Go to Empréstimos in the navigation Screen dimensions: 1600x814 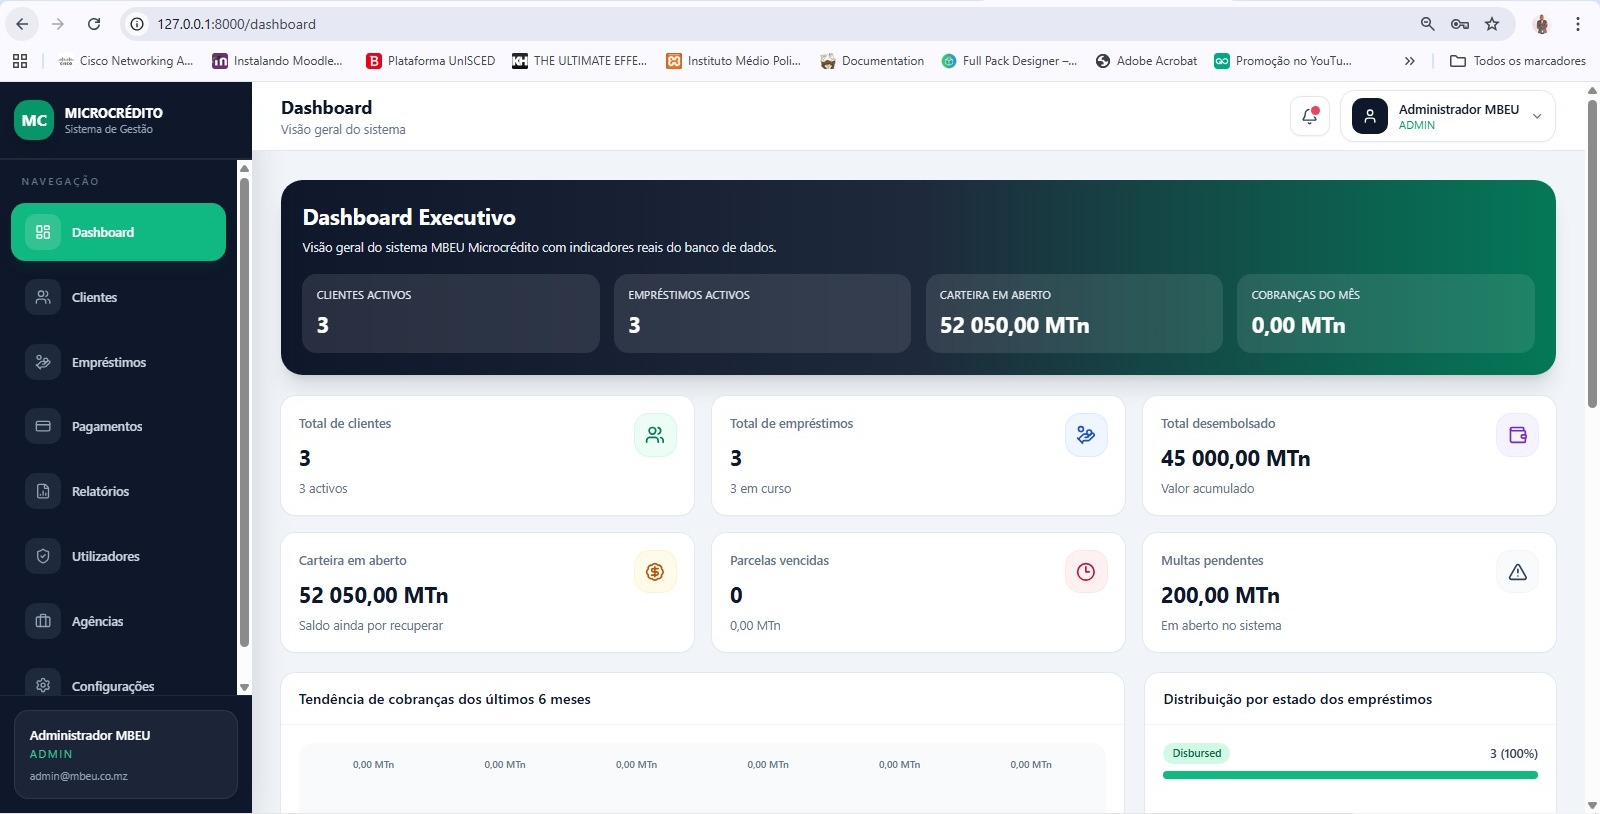point(108,362)
